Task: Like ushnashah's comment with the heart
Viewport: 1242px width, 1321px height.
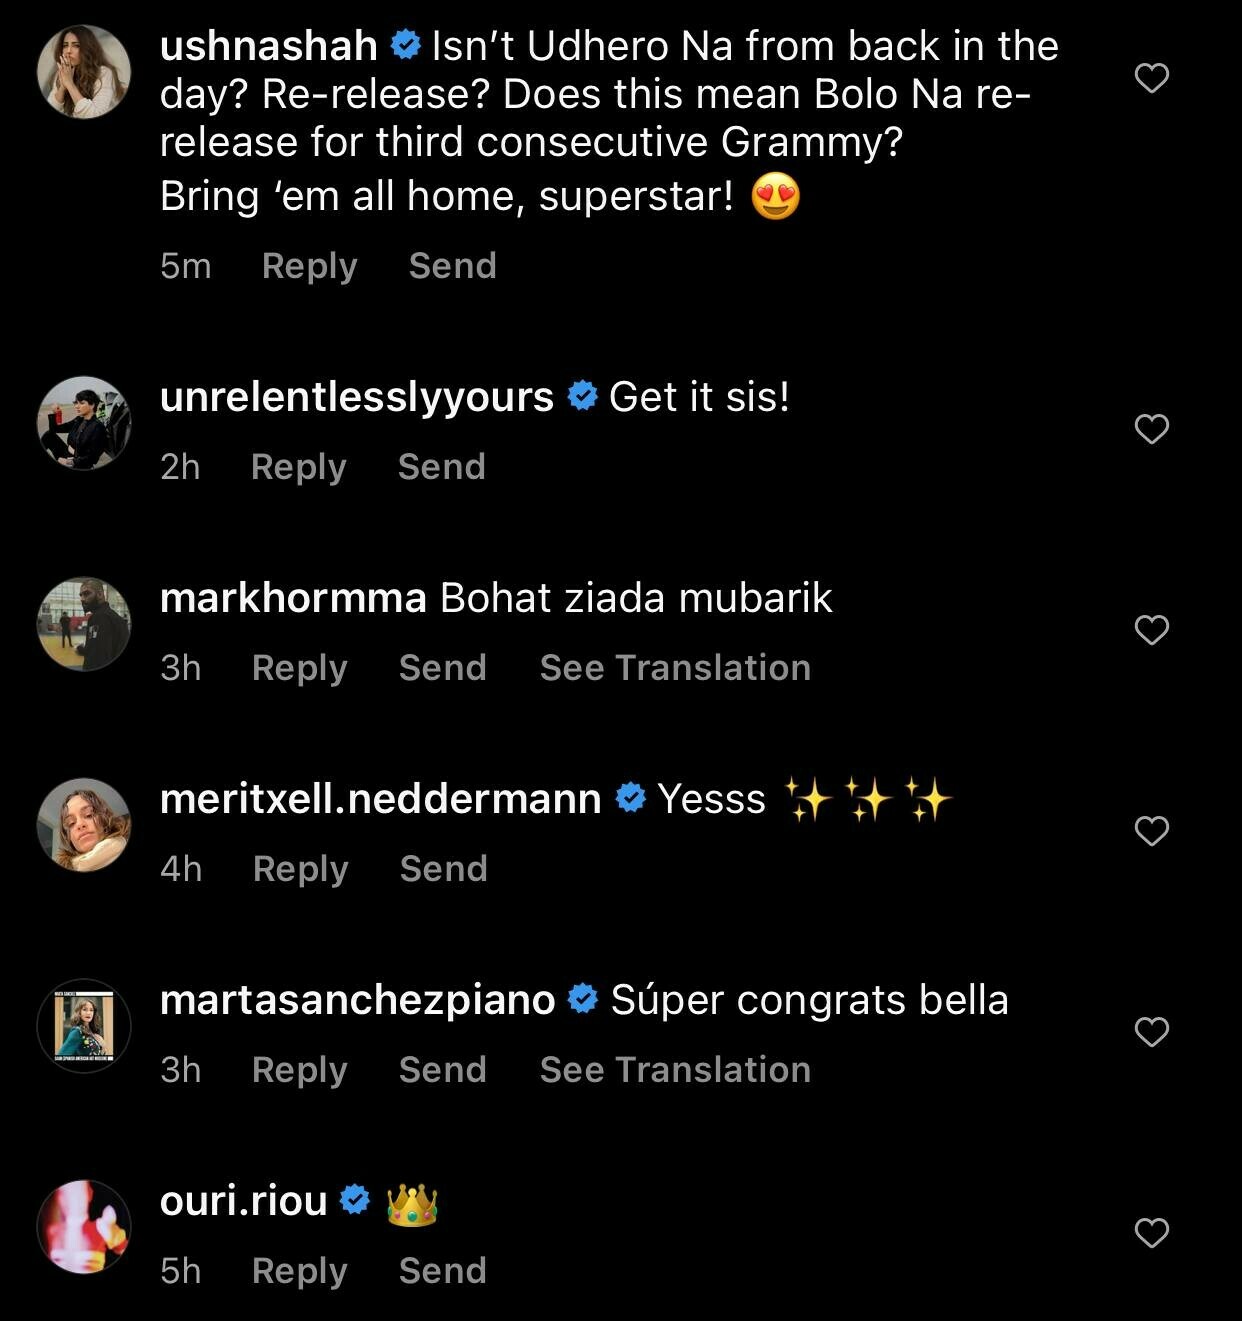Action: pyautogui.click(x=1152, y=78)
